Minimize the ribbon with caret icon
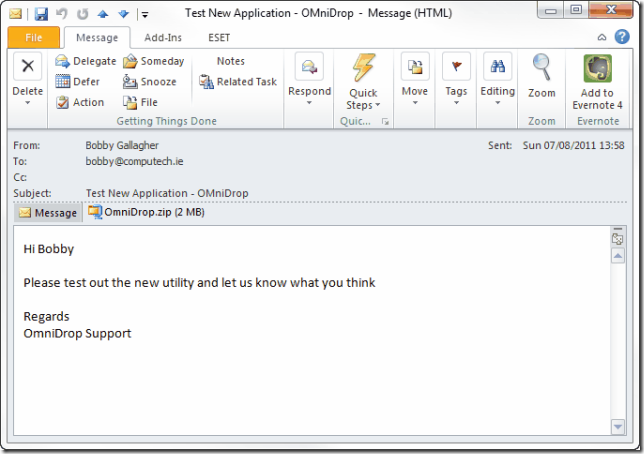The width and height of the screenshot is (644, 454). point(602,37)
